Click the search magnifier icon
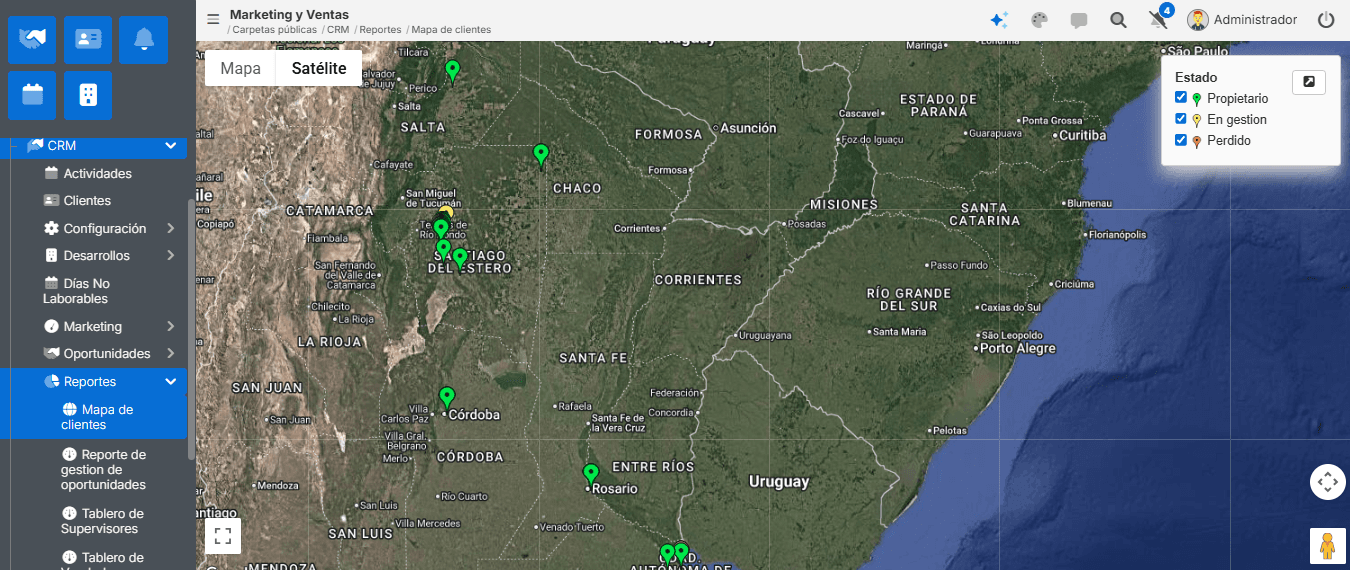This screenshot has height=570, width=1350. click(x=1119, y=20)
